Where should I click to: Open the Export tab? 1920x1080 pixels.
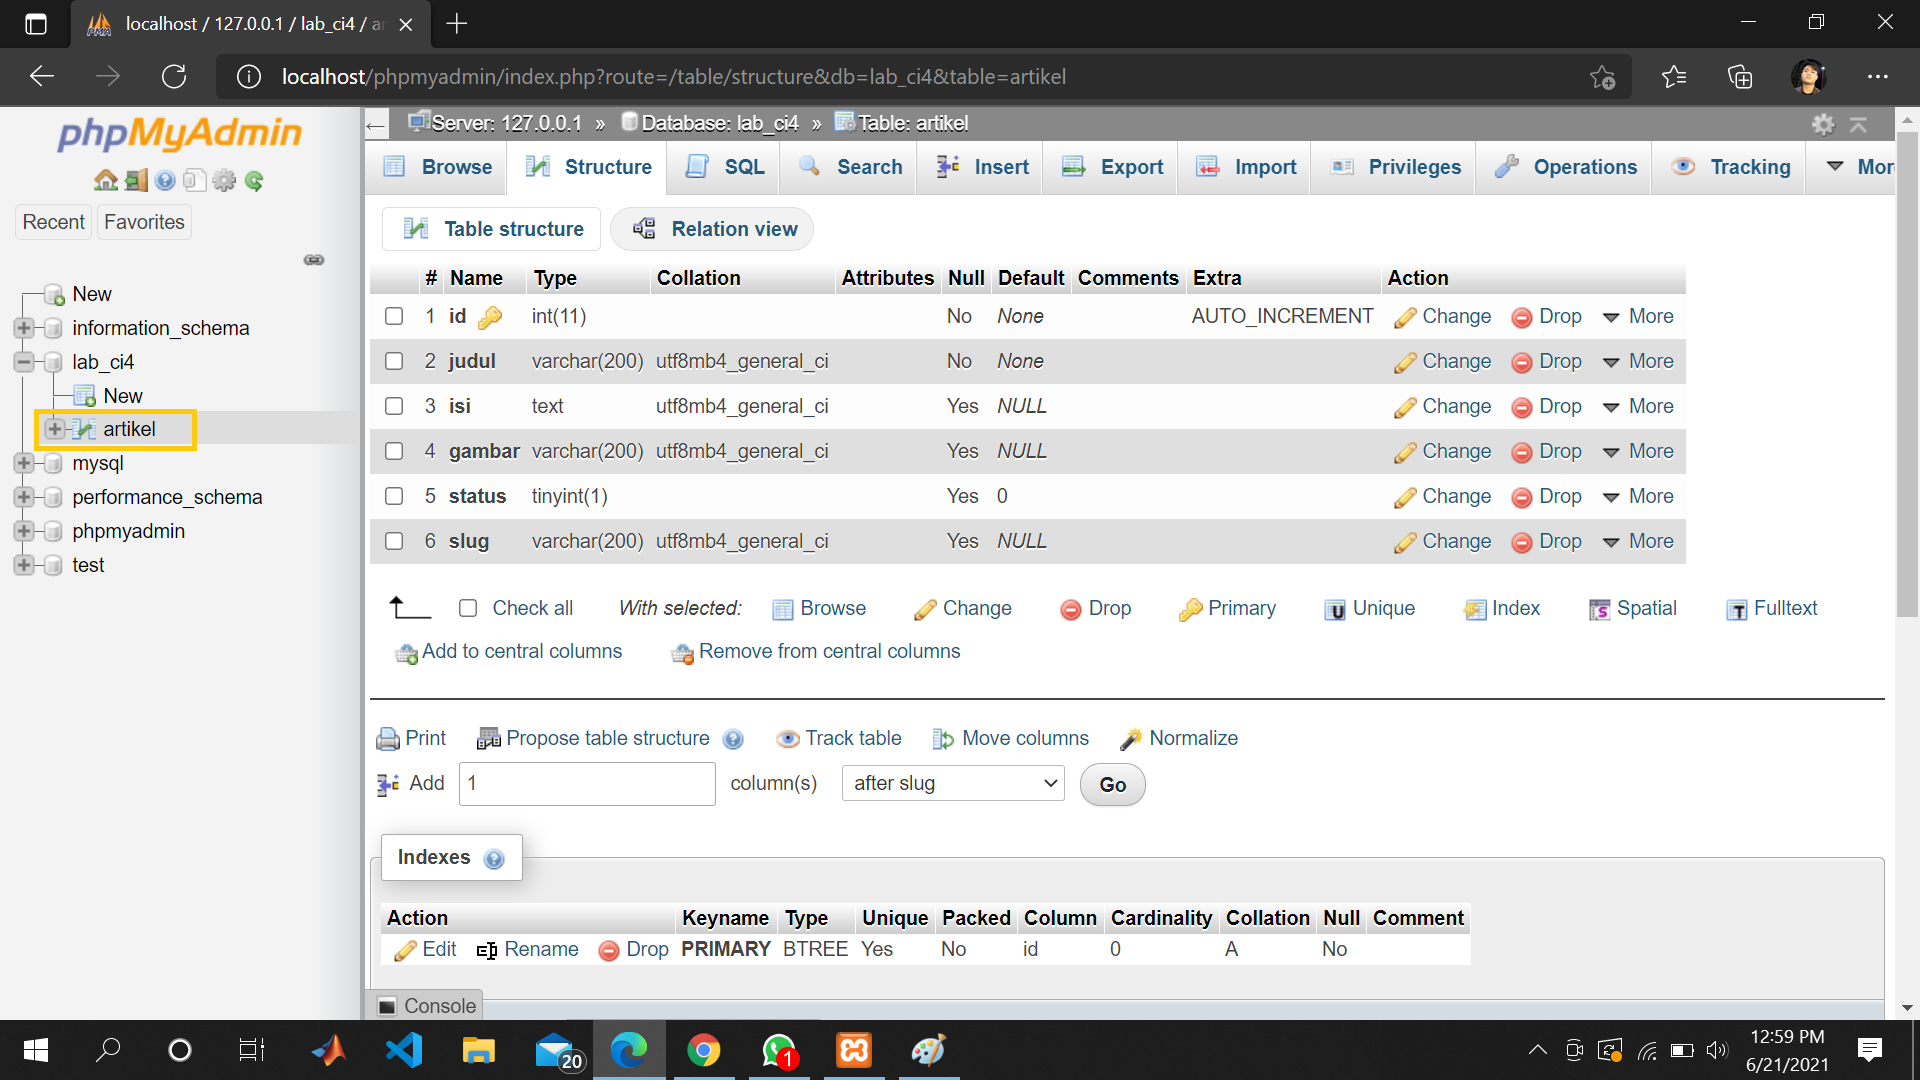coord(1110,167)
